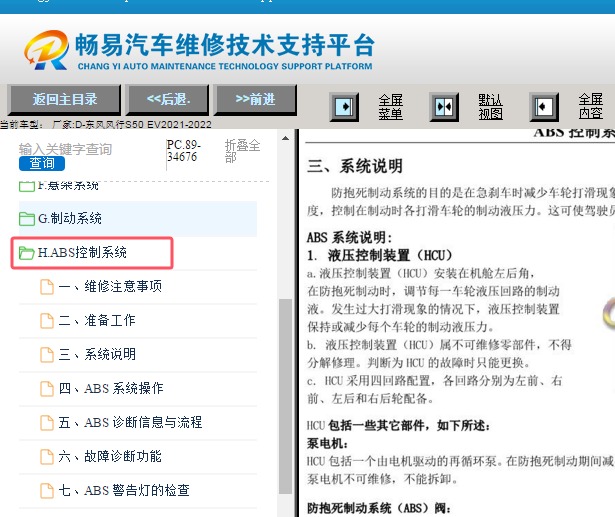Click 防抱死制动系统（ABS）阀 heading
The height and width of the screenshot is (517, 615).
click(x=379, y=508)
